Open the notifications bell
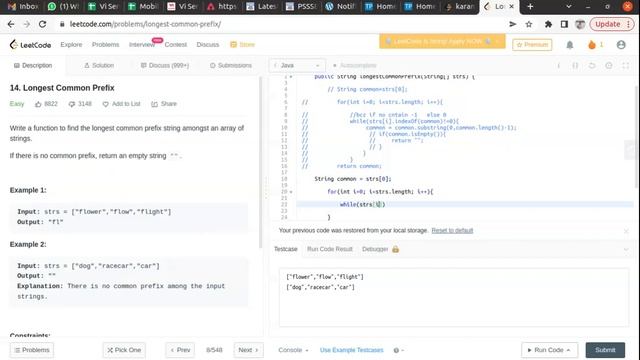Image resolution: width=640 pixels, height=360 pixels. coord(570,45)
